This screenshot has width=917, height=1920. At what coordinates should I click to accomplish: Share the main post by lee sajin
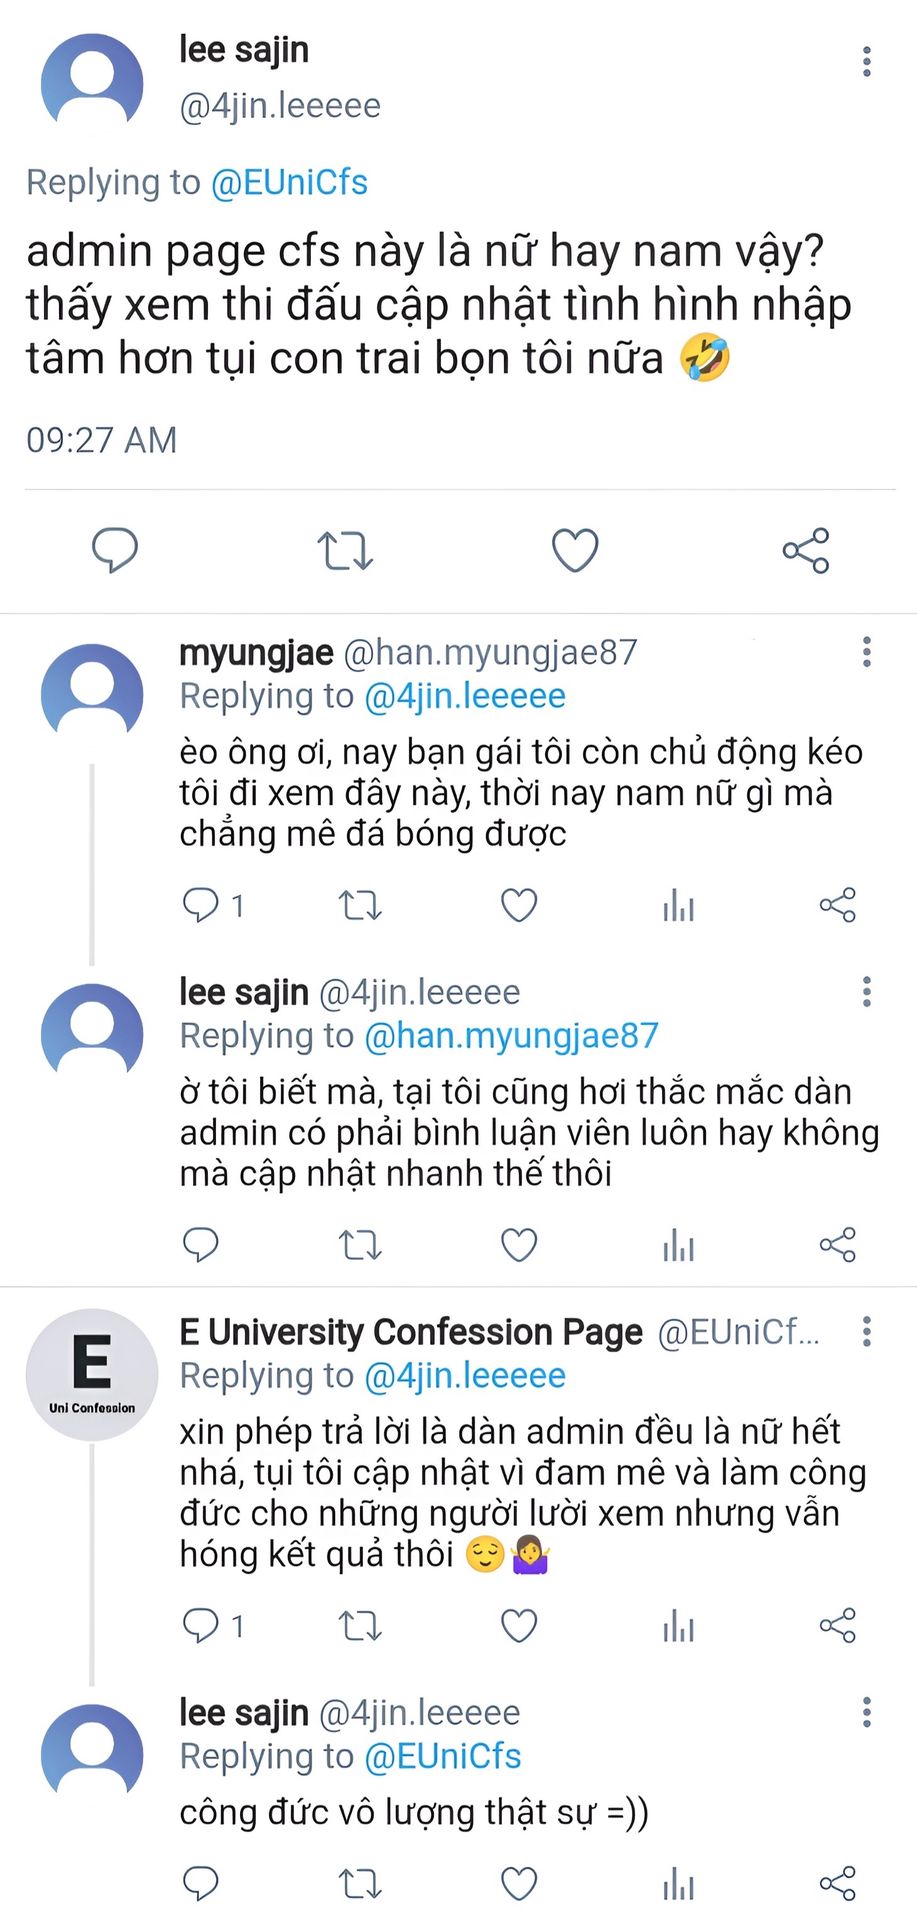pyautogui.click(x=805, y=550)
